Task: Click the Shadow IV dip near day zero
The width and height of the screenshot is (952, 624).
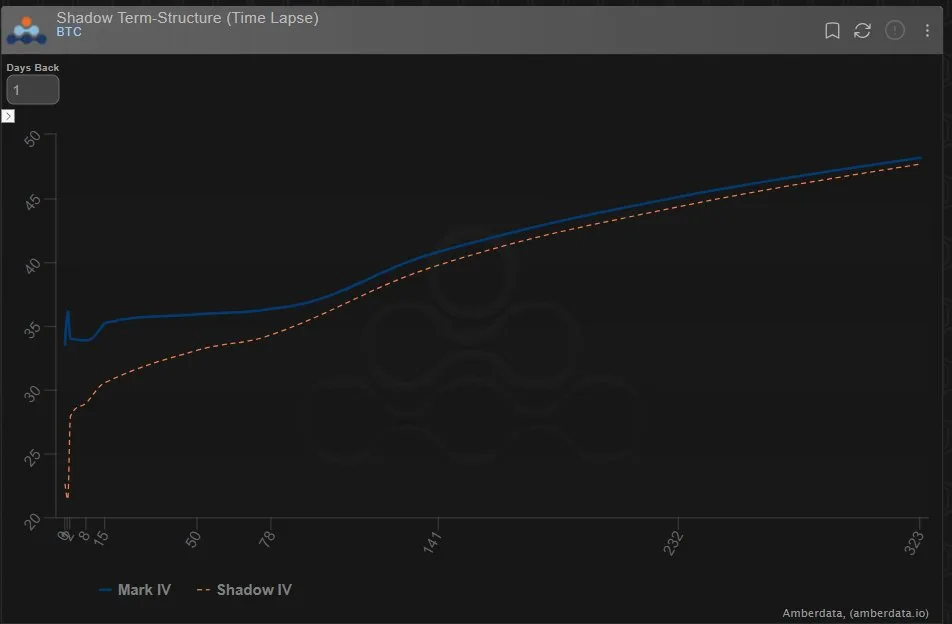Action: [67, 496]
